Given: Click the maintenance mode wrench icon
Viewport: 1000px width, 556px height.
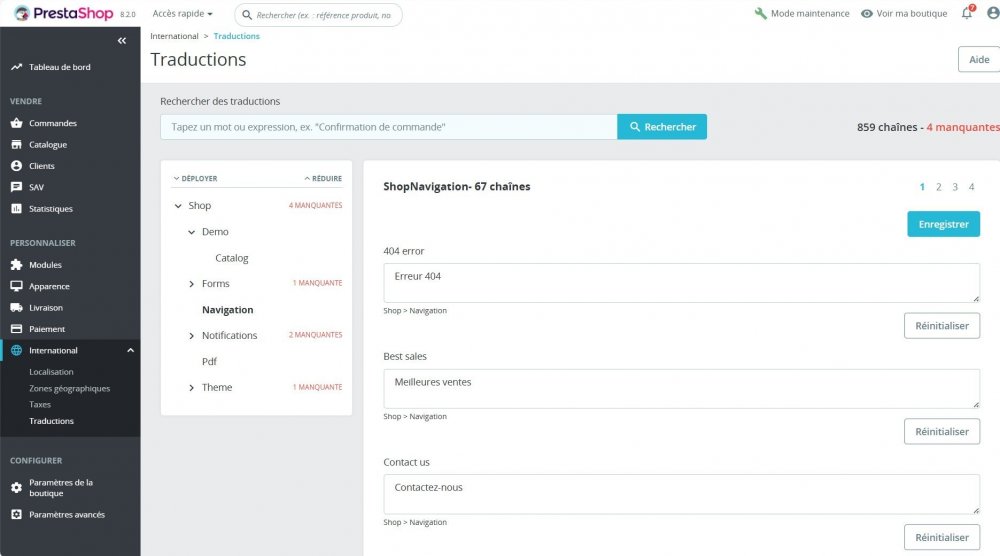Looking at the screenshot, I should coord(761,14).
